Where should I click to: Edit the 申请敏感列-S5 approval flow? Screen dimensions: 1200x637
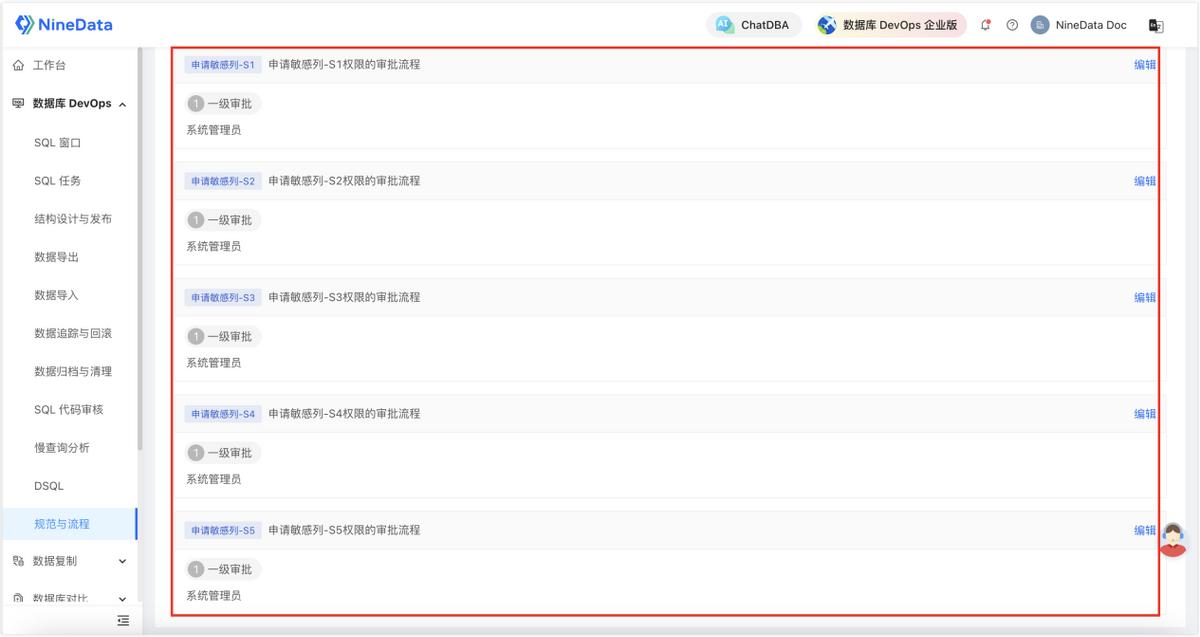pos(1144,530)
